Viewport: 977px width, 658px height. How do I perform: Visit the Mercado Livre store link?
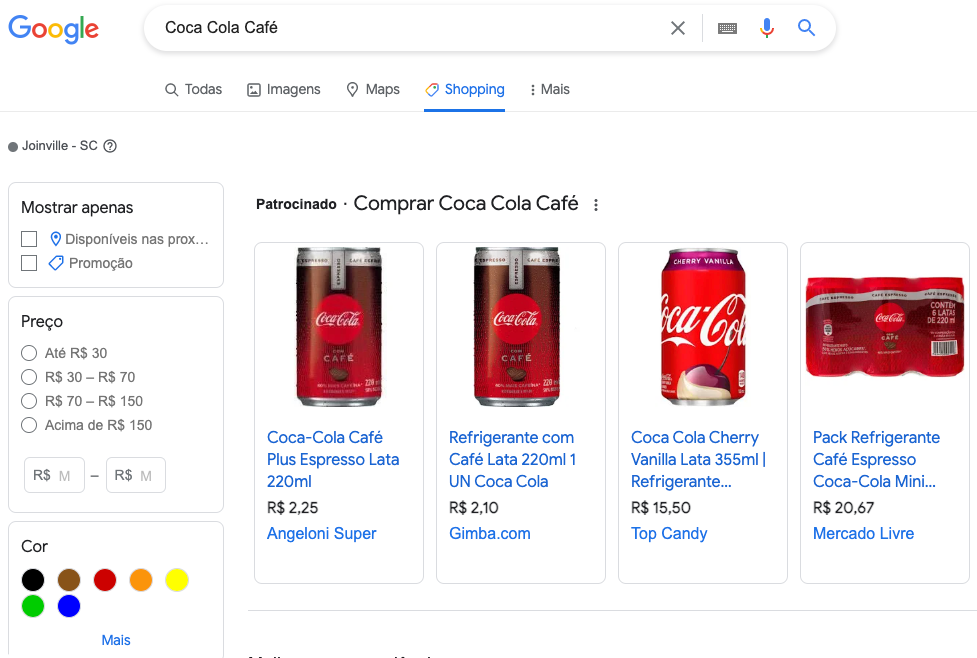click(864, 533)
